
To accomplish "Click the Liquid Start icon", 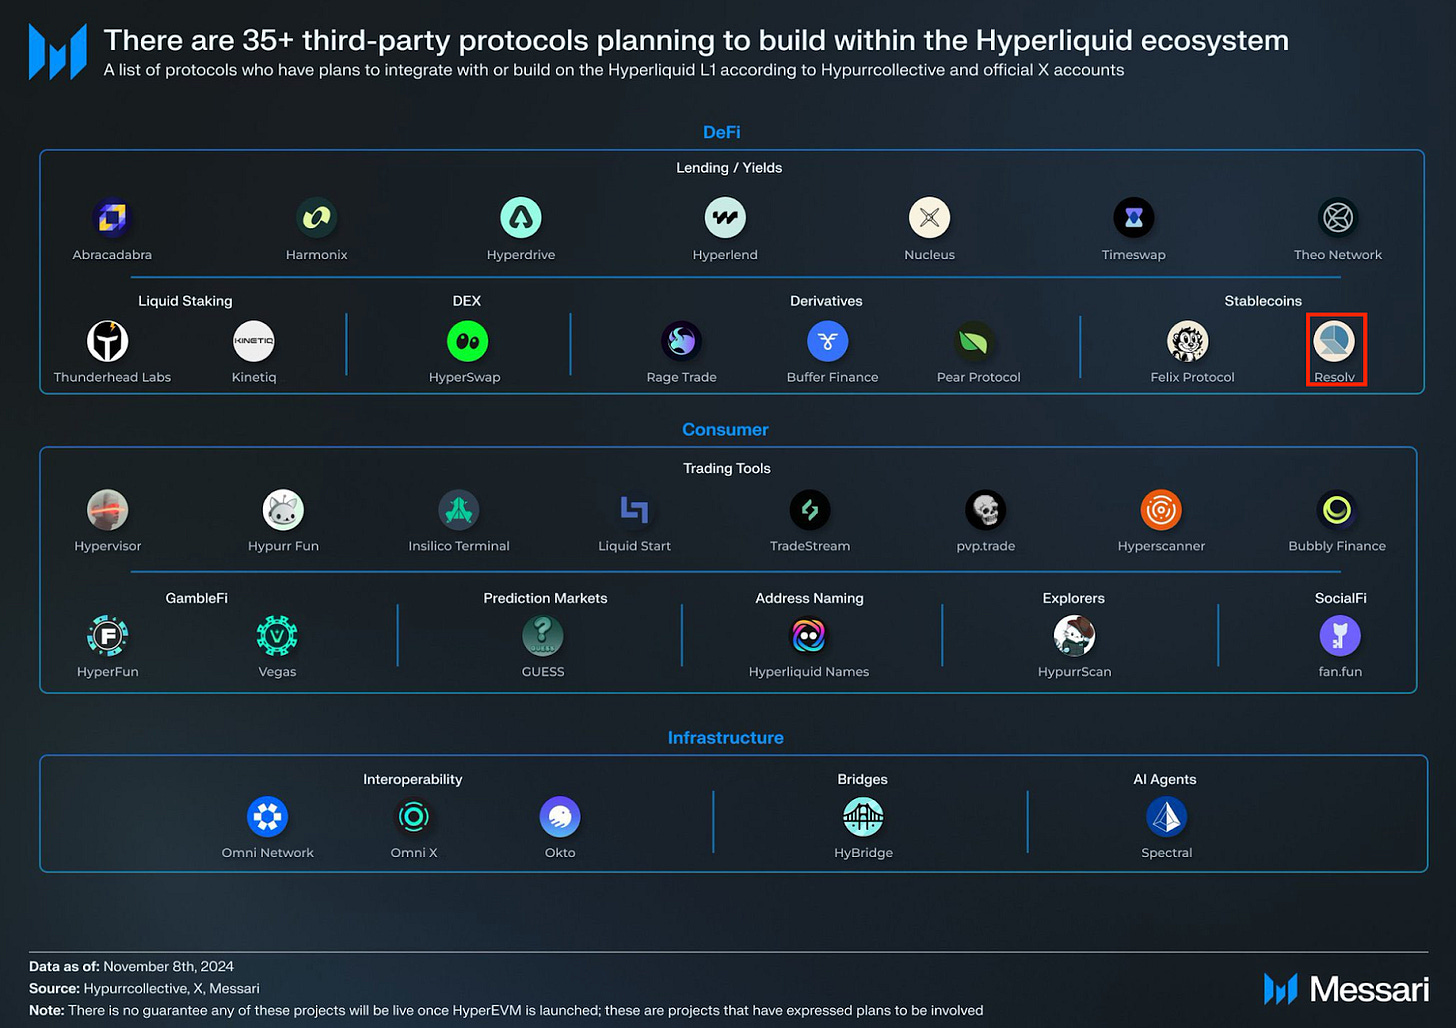I will [634, 510].
